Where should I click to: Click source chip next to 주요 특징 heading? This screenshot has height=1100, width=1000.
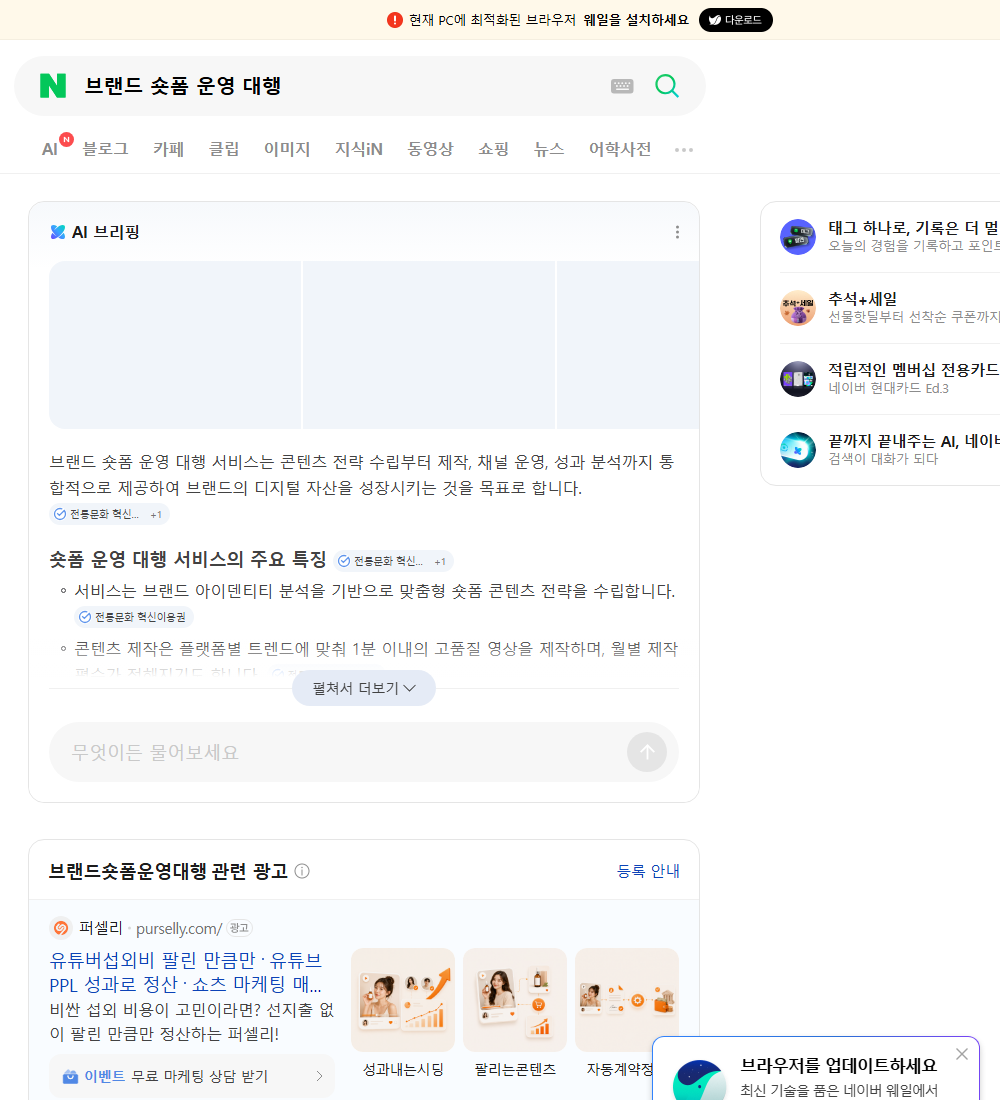pyautogui.click(x=393, y=561)
